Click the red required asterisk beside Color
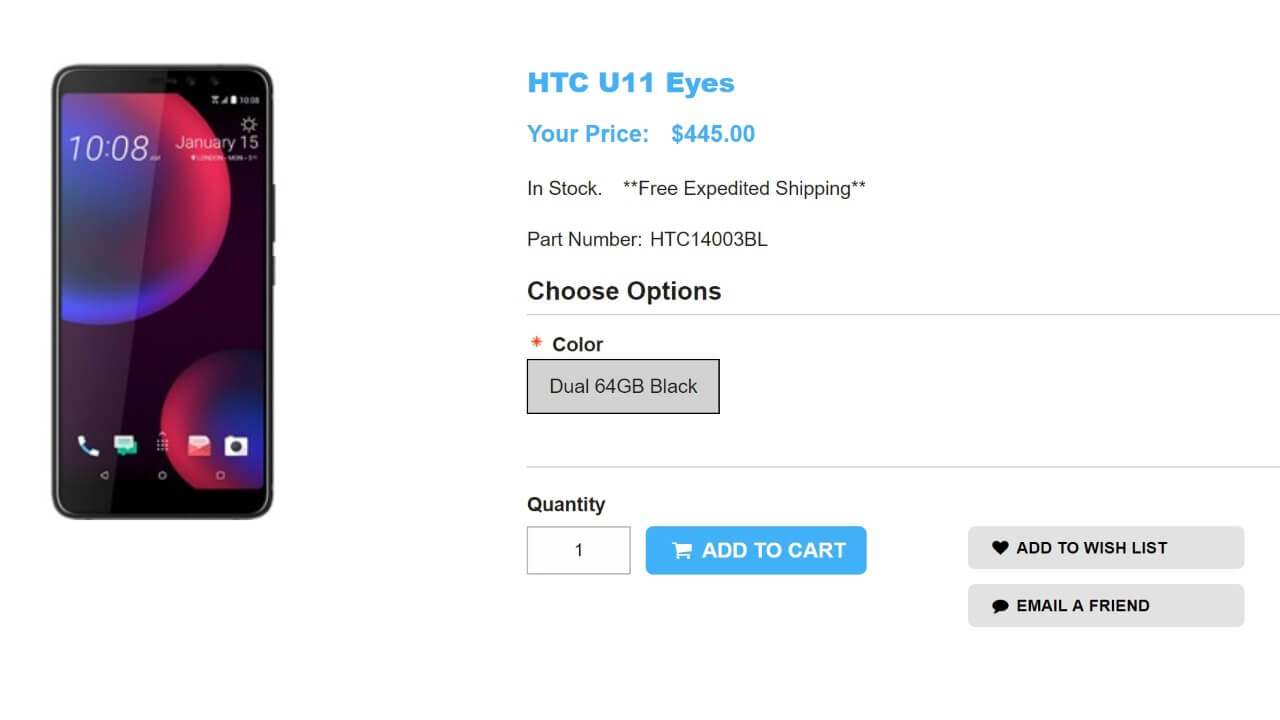 [536, 343]
